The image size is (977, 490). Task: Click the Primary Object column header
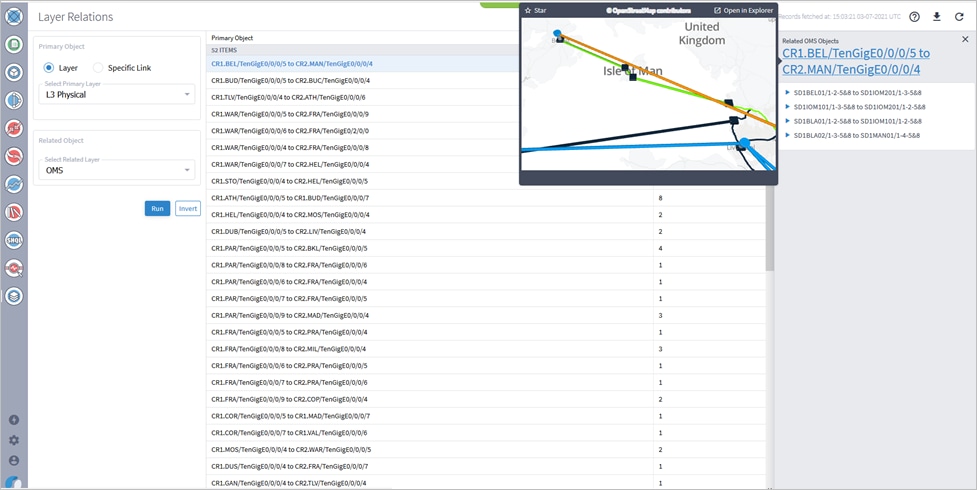pos(232,38)
